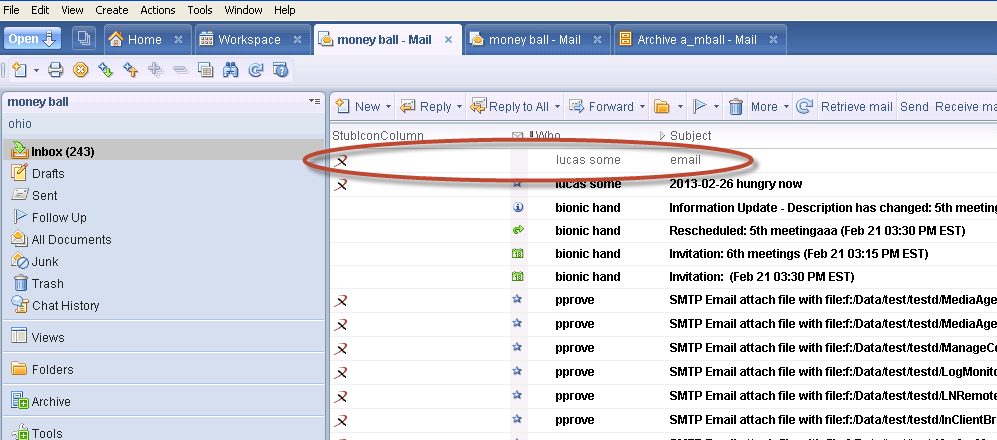The width and height of the screenshot is (997, 440).
Task: Click the circular refresh icon before Retrieve mail
Action: (x=805, y=106)
